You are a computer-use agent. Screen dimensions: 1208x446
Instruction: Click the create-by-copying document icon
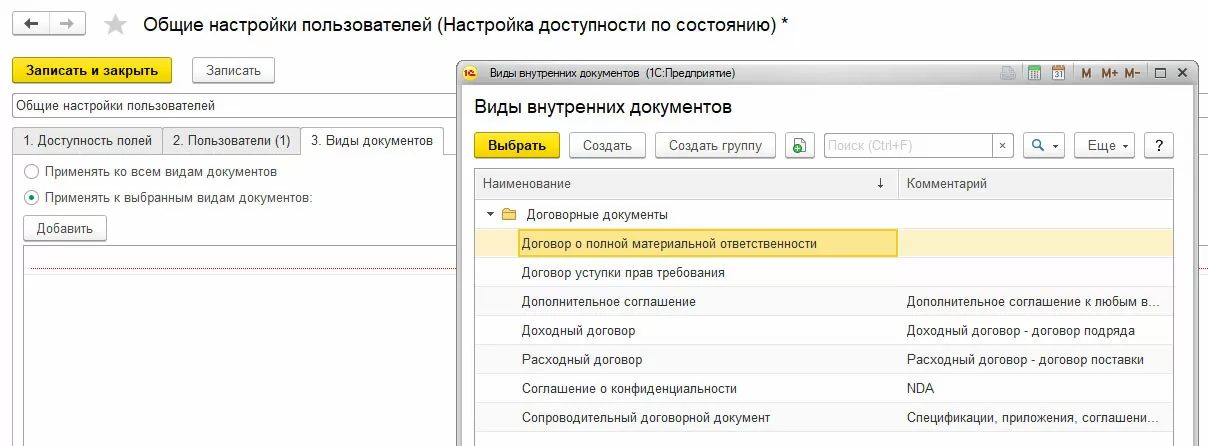click(799, 146)
